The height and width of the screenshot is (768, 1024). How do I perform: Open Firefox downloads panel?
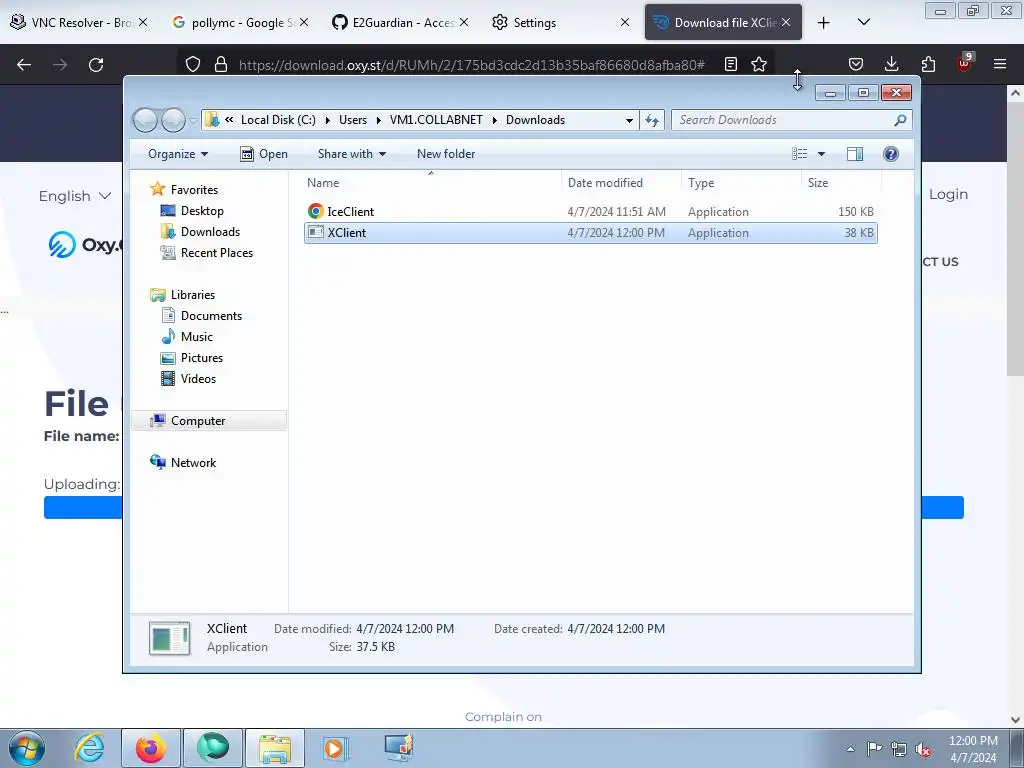click(x=891, y=65)
